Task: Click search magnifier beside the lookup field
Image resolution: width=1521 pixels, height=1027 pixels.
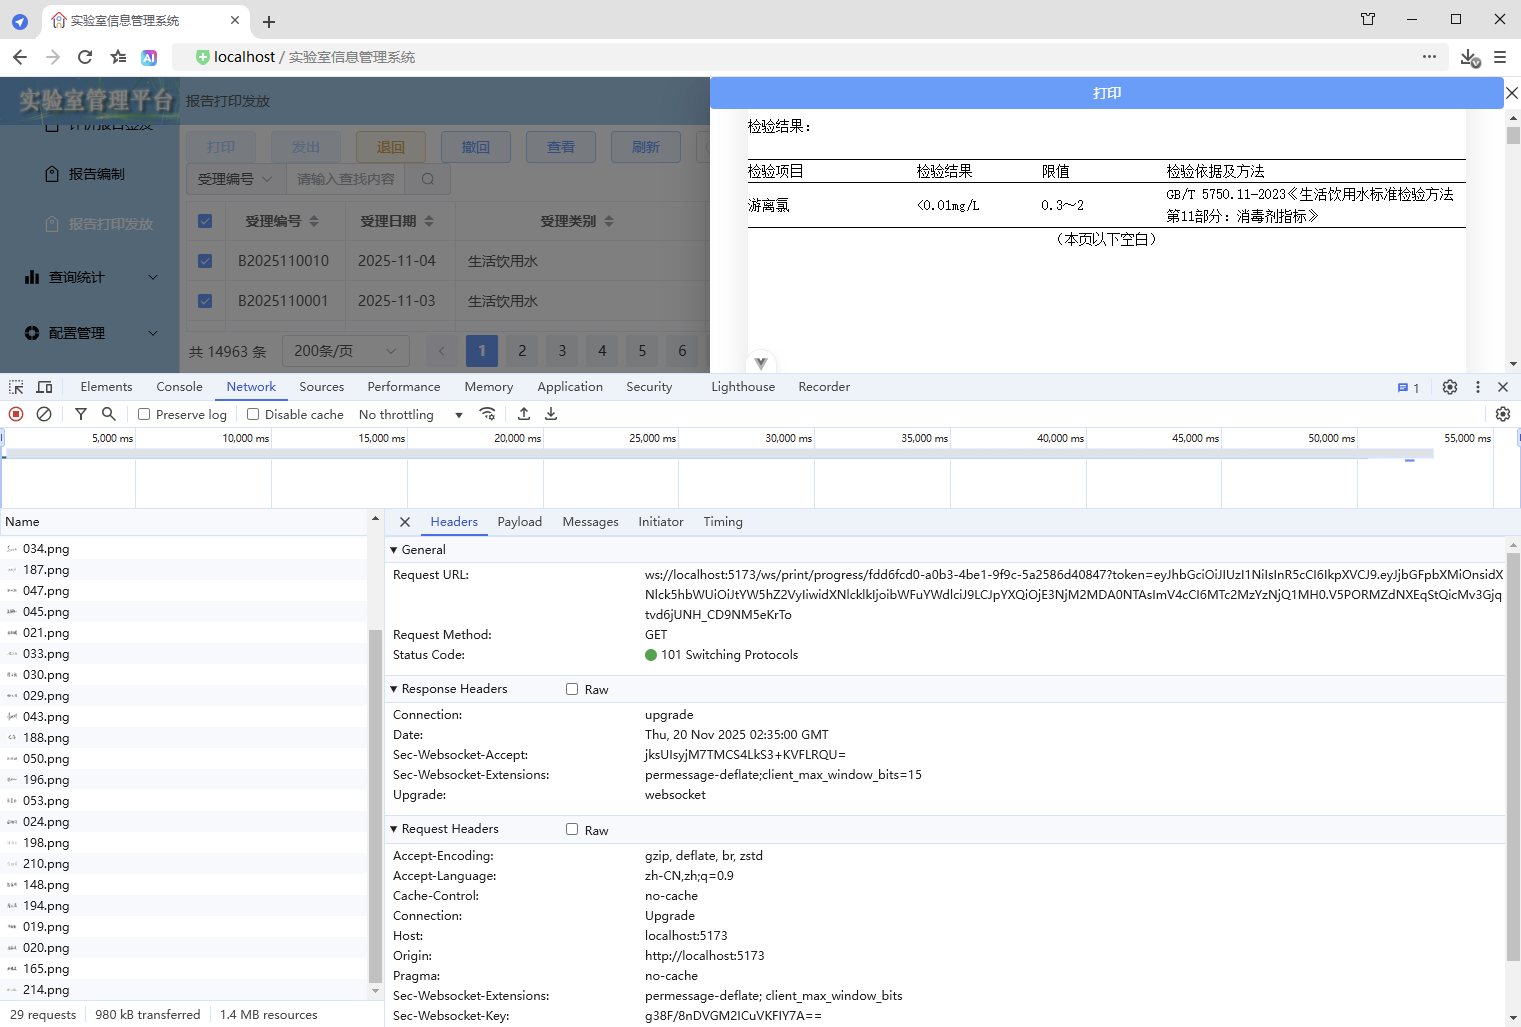Action: (428, 179)
